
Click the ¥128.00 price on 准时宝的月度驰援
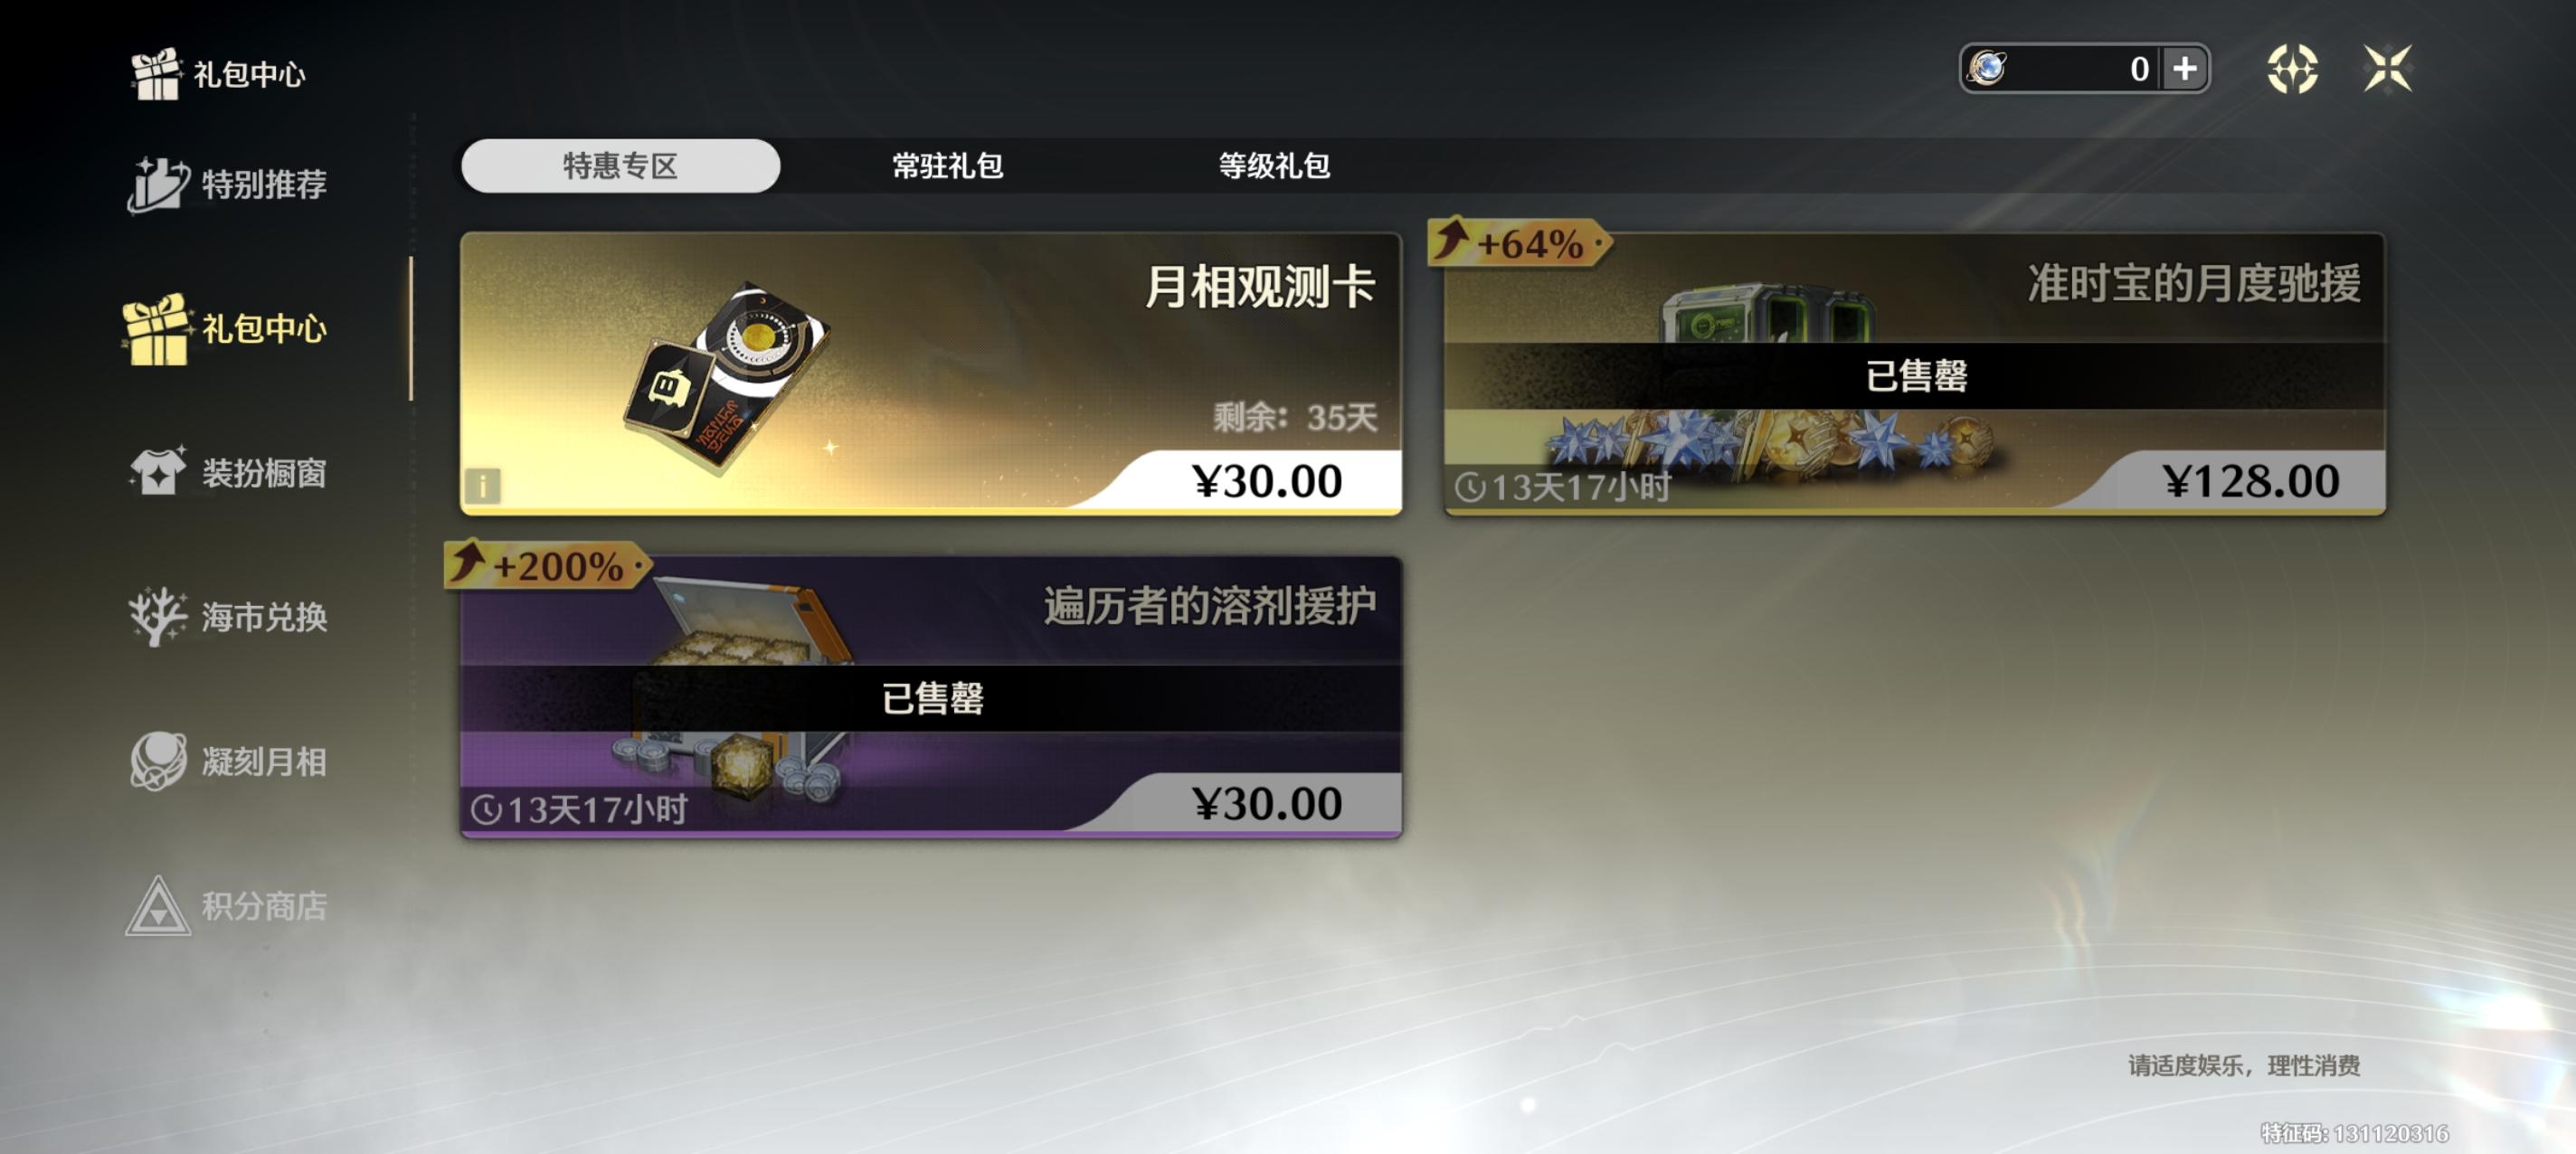(2250, 481)
